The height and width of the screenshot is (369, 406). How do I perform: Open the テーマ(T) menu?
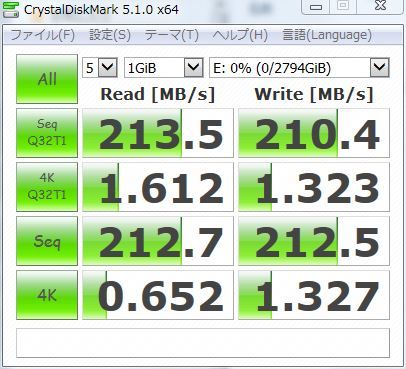172,35
